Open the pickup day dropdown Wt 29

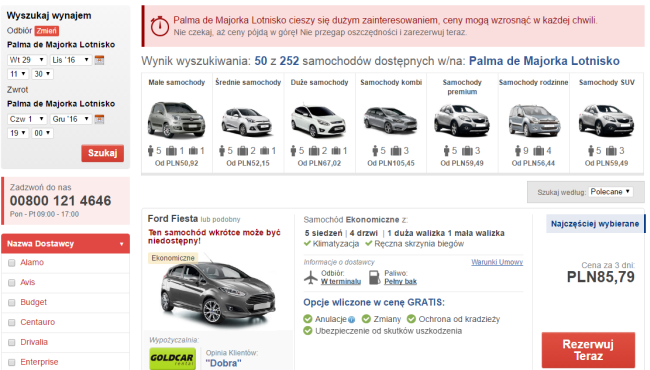[x=27, y=60]
